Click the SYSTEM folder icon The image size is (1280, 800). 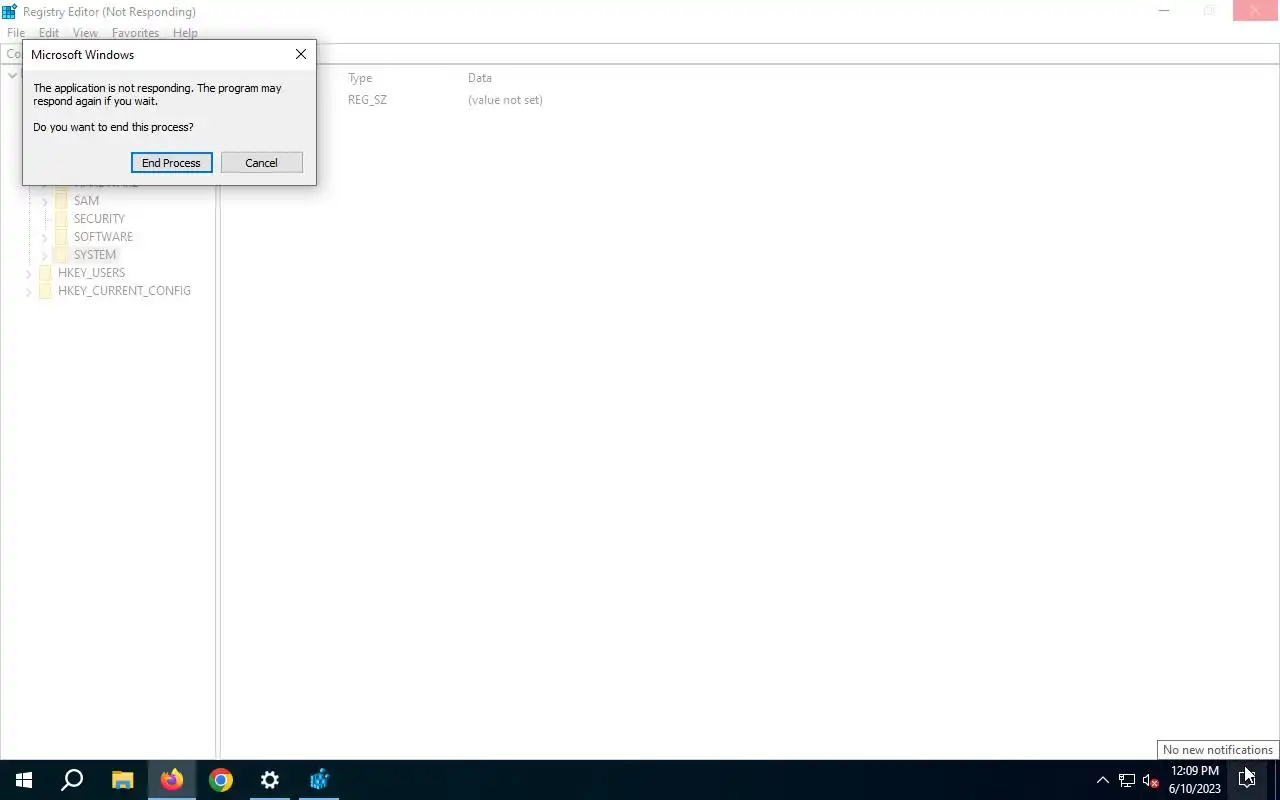61,255
